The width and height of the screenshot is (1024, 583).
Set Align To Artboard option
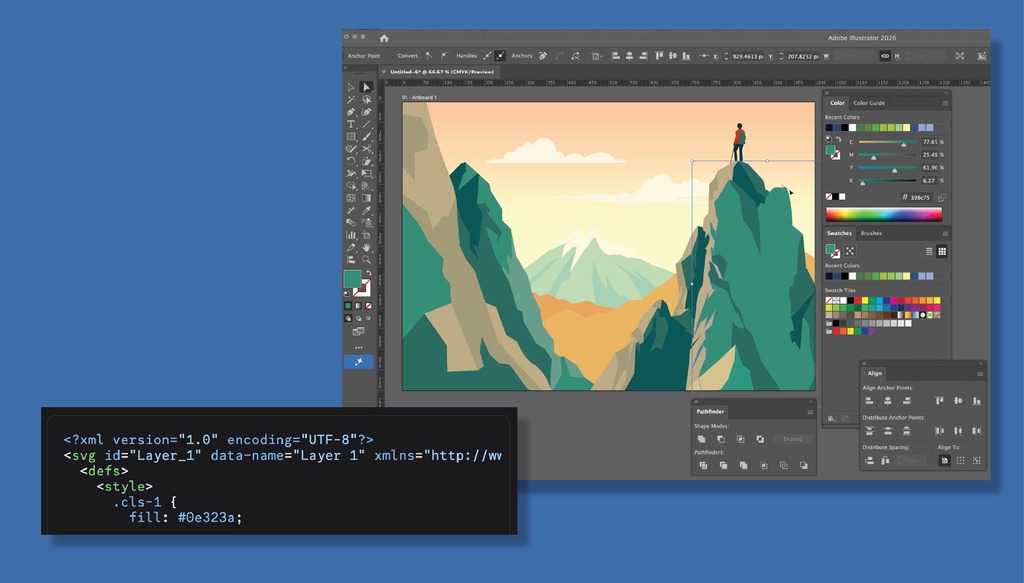pyautogui.click(x=945, y=459)
